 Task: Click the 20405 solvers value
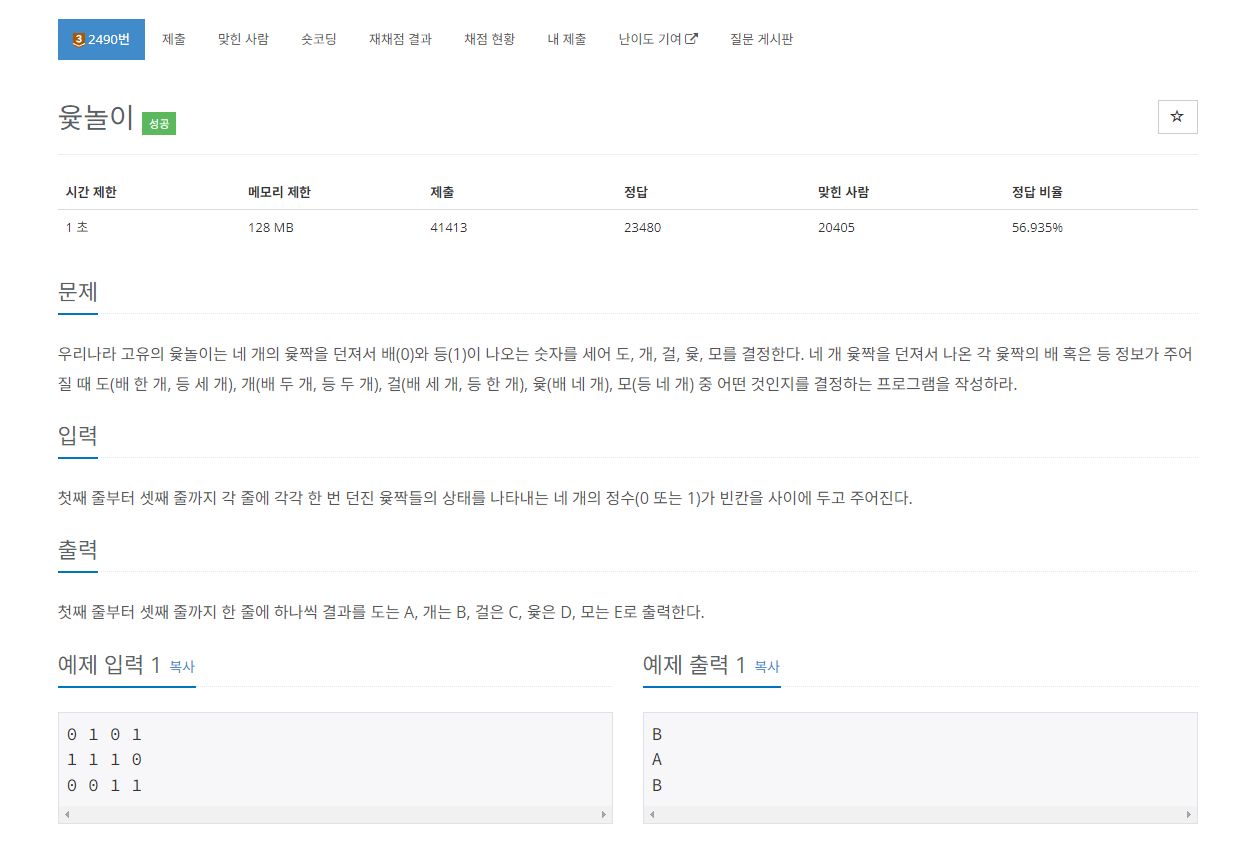click(x=836, y=227)
